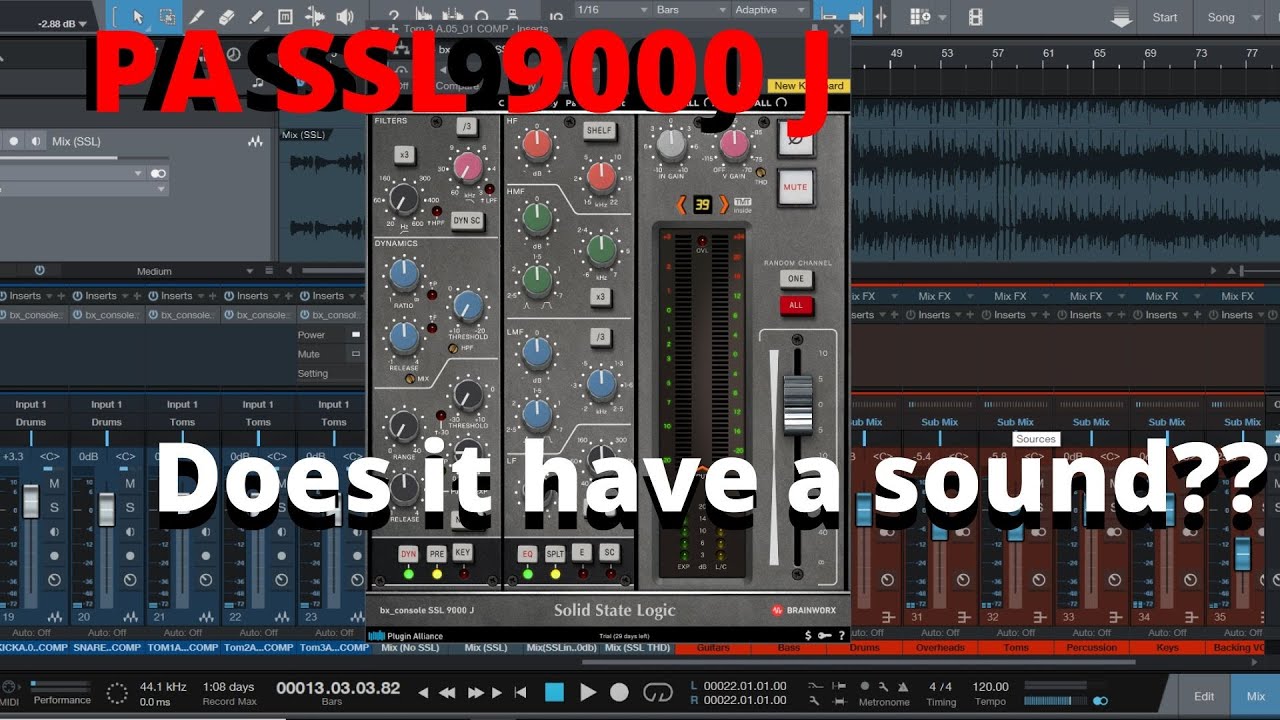Select the Overheads bus channel label

pyautogui.click(x=939, y=648)
